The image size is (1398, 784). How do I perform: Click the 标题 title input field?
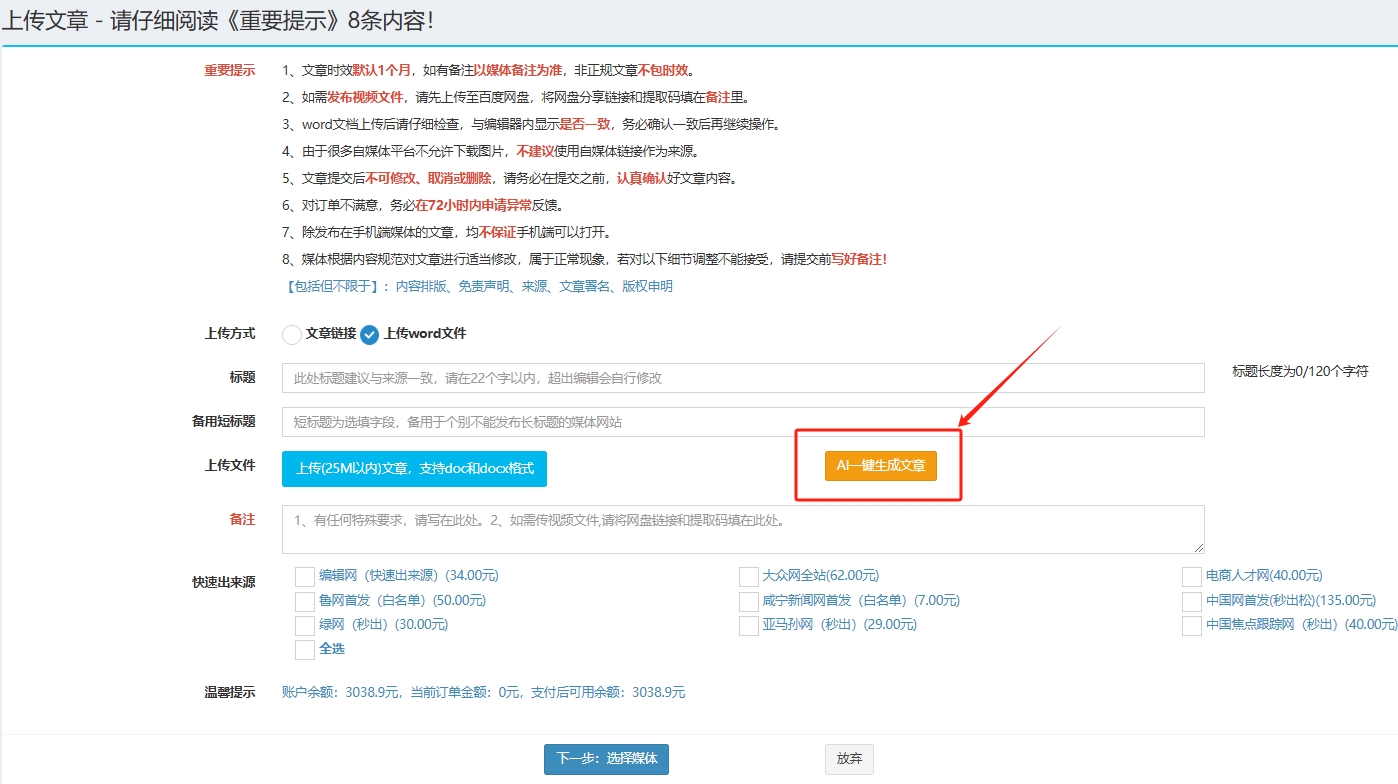click(742, 378)
